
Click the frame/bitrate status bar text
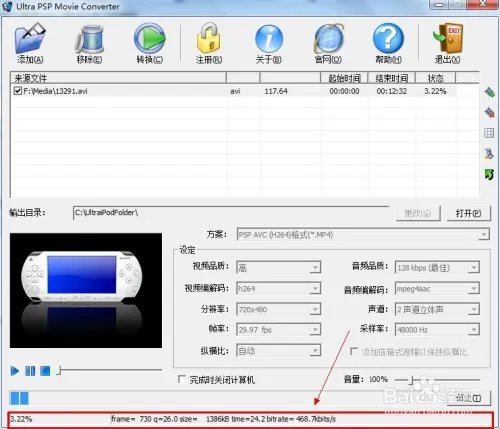(223, 419)
